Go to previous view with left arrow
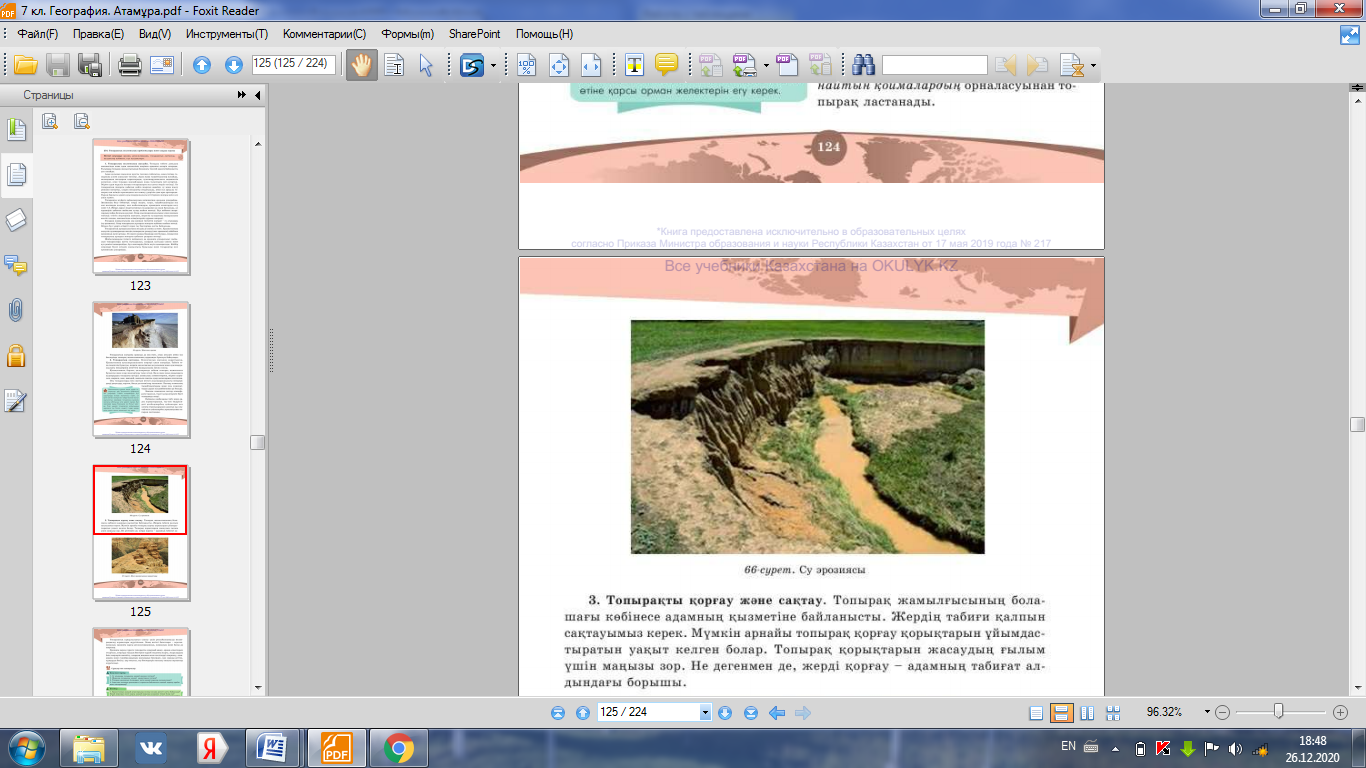The image size is (1366, 768). coord(777,713)
